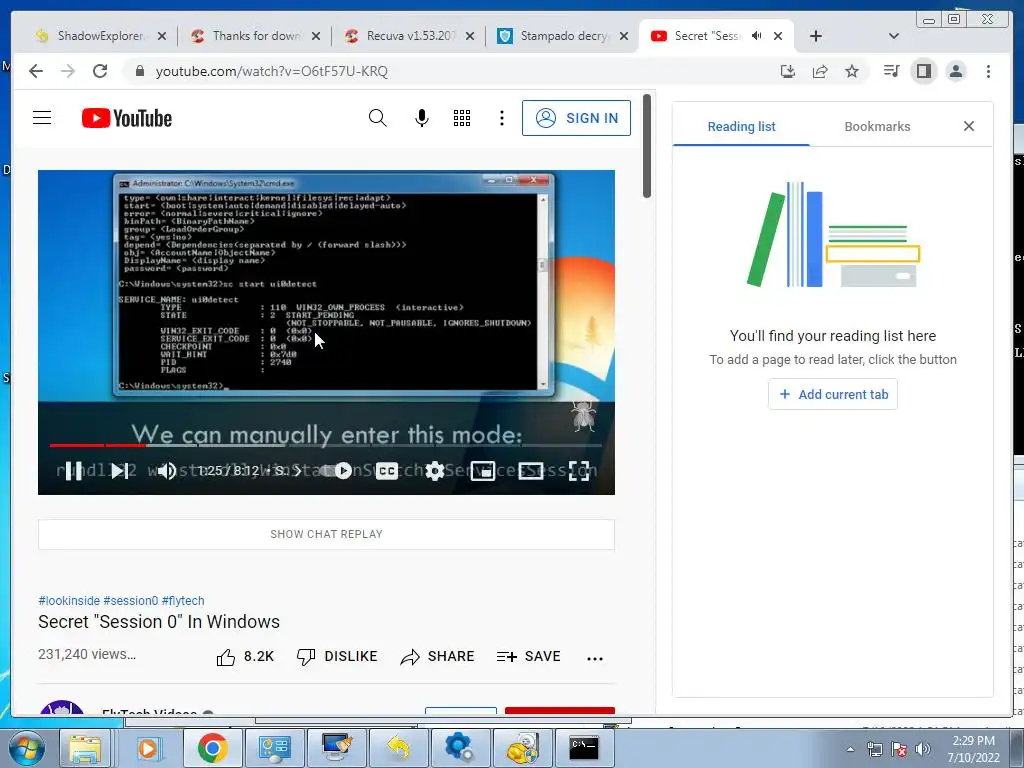Click the video title Secret "Session 0" In Windows
The width and height of the screenshot is (1024, 768).
(159, 622)
